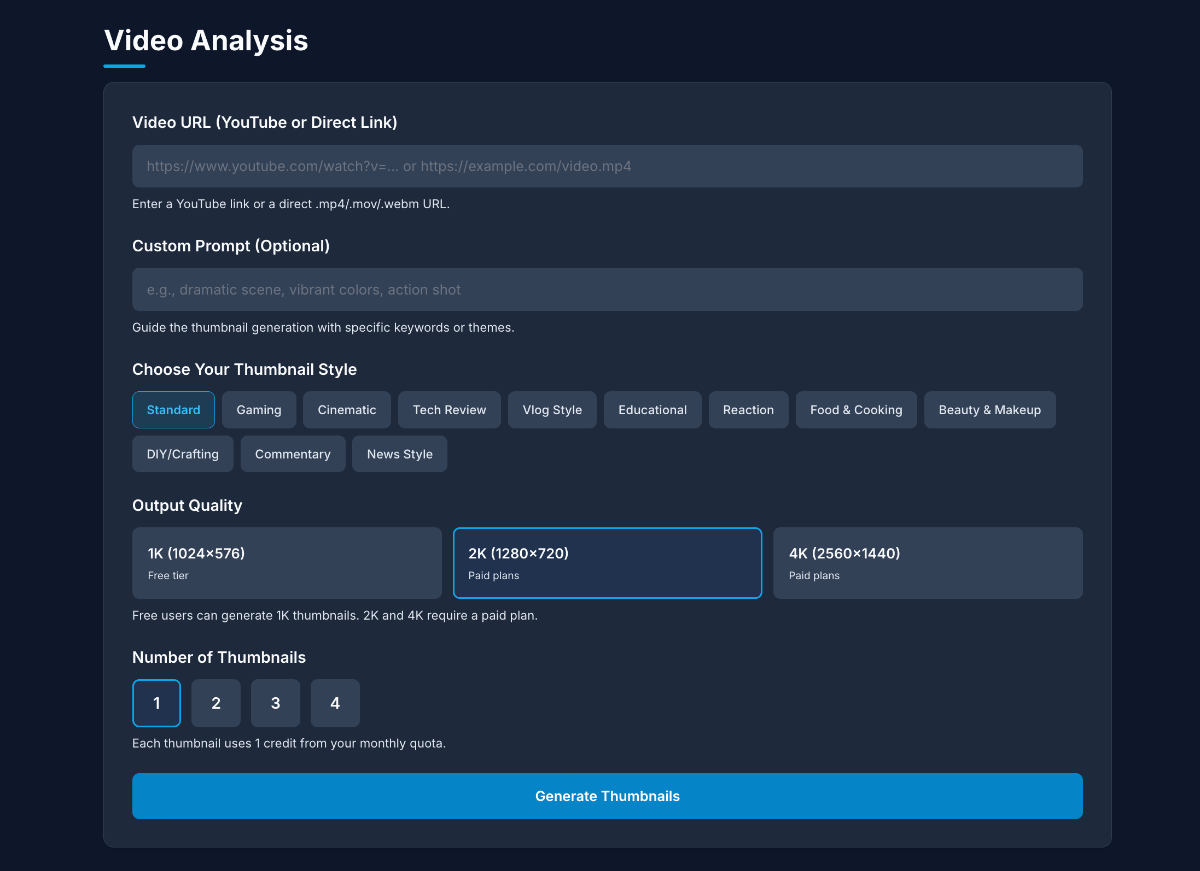The height and width of the screenshot is (871, 1200).
Task: Click the Video URL input field
Action: click(607, 166)
